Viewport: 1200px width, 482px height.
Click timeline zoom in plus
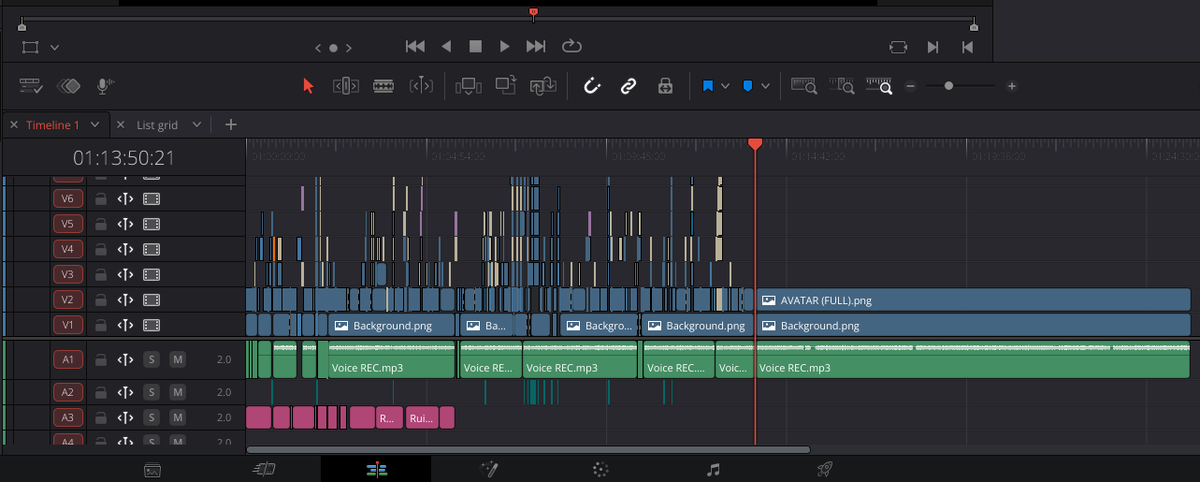click(x=1012, y=87)
